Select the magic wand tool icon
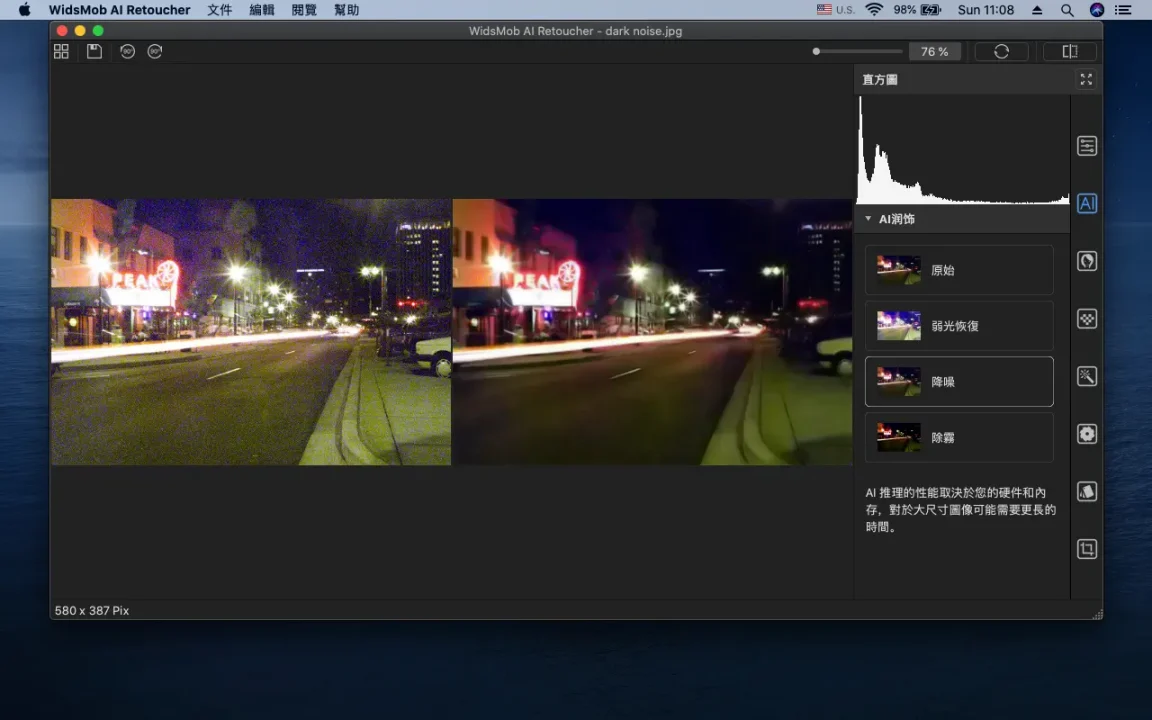1152x720 pixels. click(x=1087, y=376)
